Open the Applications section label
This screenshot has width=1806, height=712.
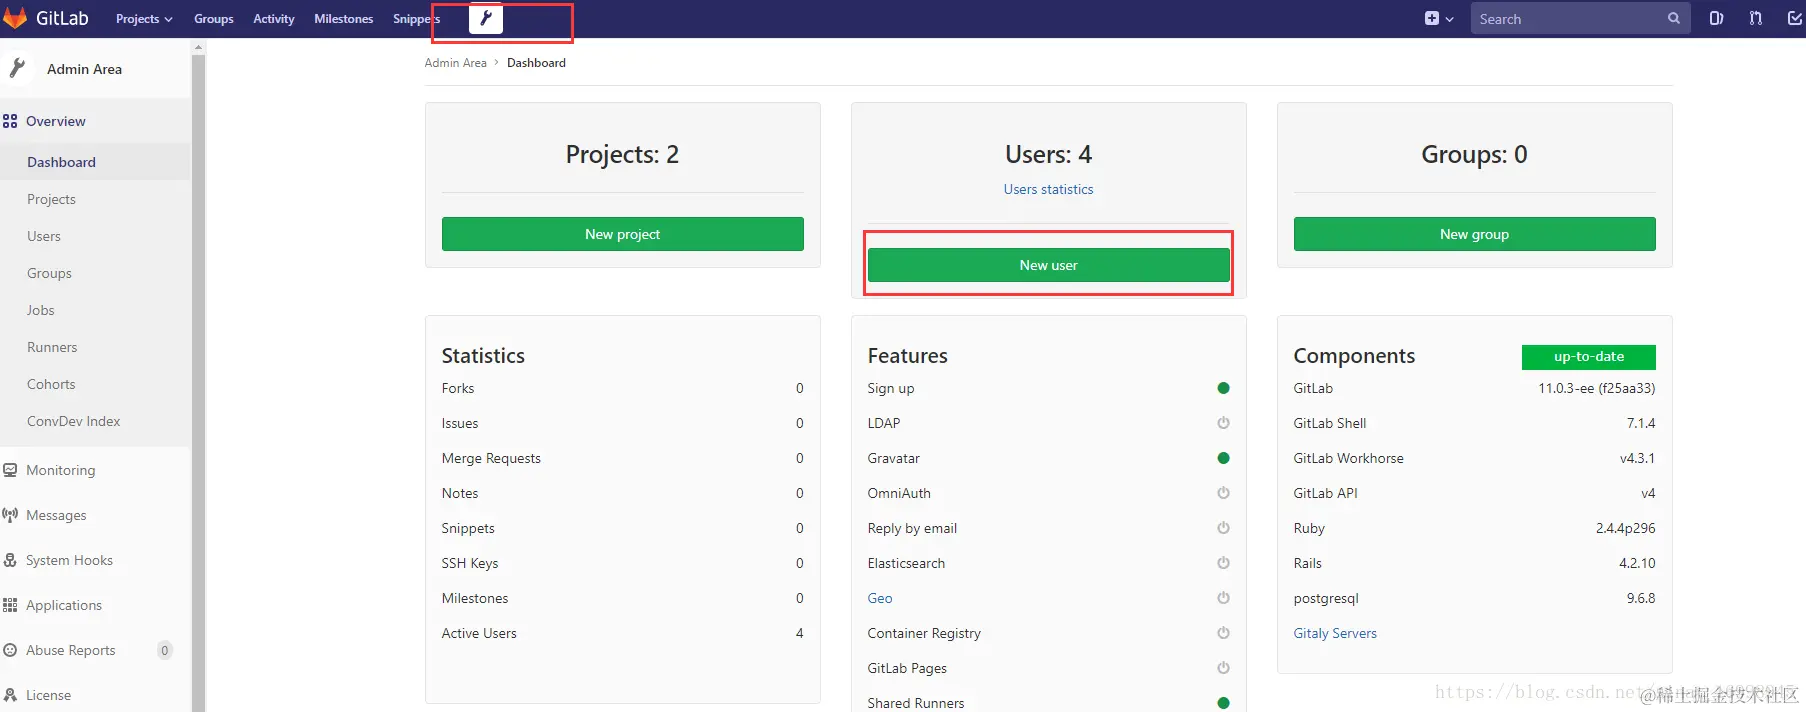[64, 605]
